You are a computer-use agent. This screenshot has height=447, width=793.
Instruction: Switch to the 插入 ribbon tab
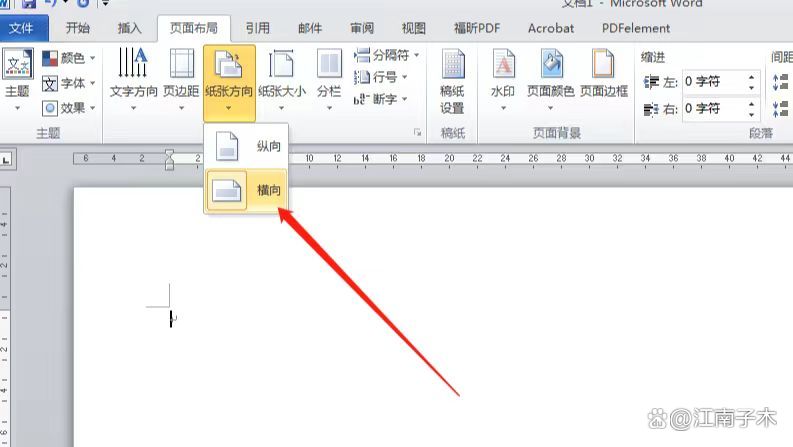click(129, 28)
